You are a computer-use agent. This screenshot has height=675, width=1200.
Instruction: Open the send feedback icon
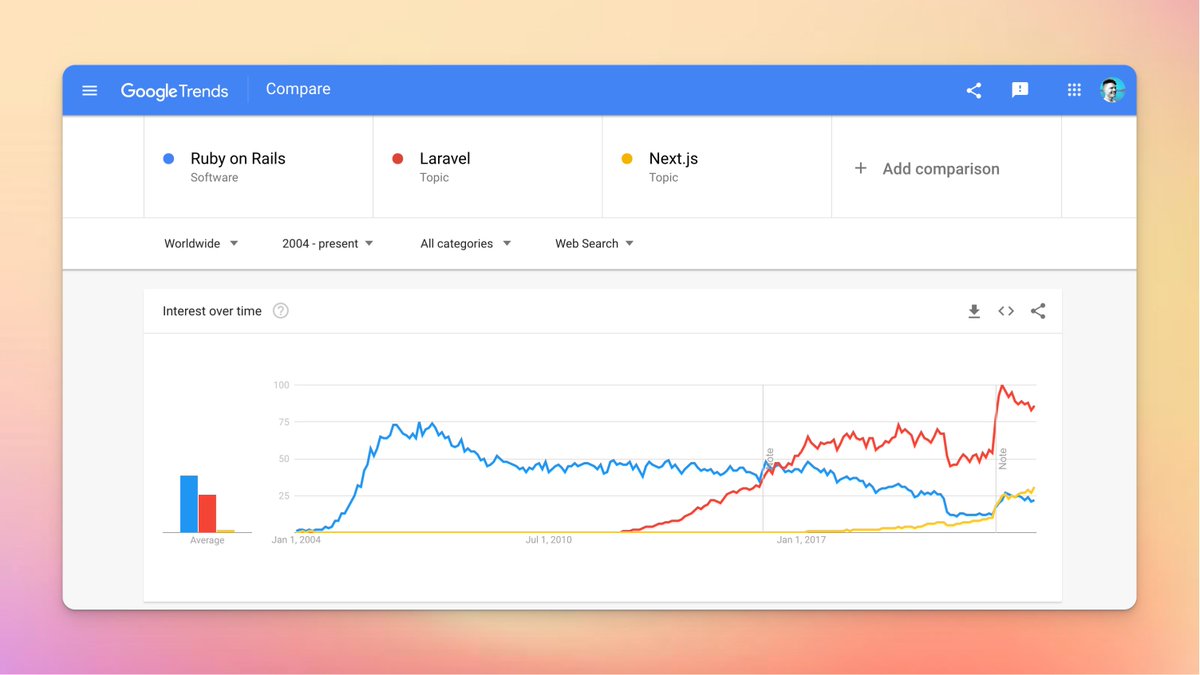[1020, 90]
